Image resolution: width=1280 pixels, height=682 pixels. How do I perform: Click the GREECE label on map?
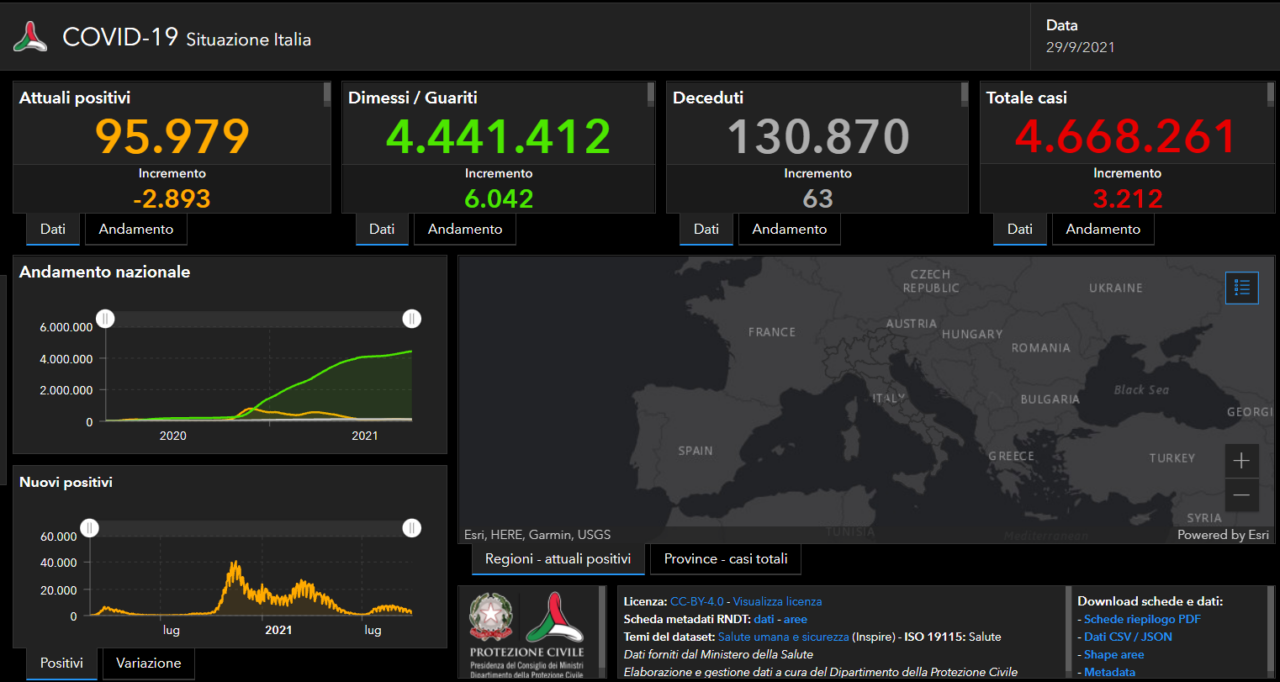1011,456
